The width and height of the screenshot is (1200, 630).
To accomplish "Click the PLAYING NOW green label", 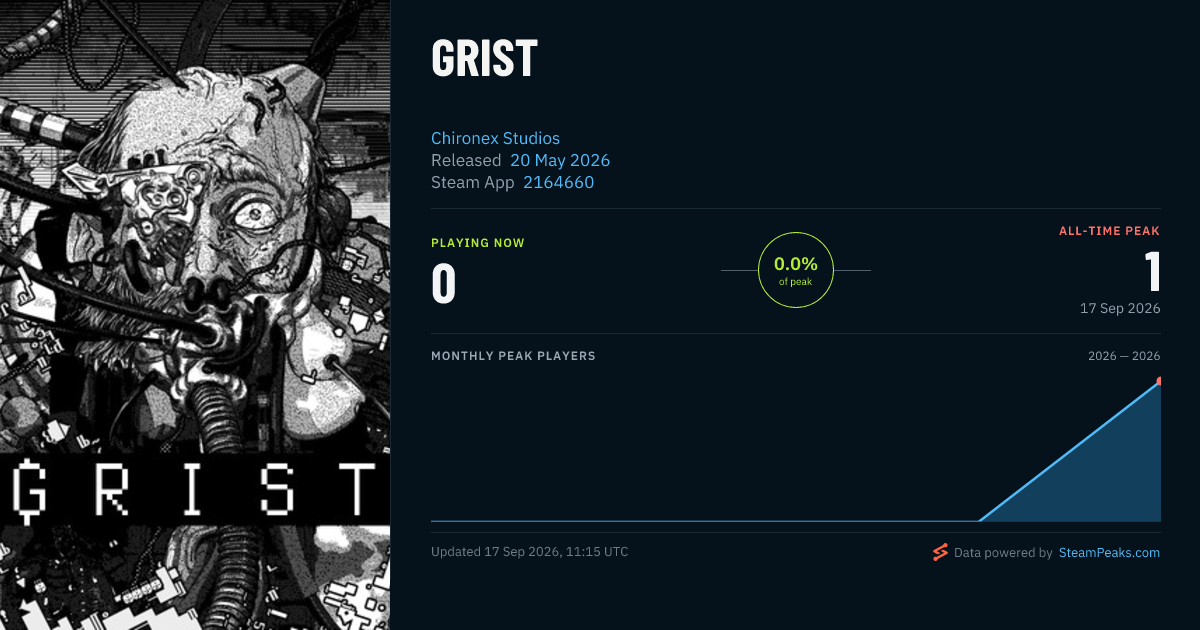I will click(x=478, y=243).
